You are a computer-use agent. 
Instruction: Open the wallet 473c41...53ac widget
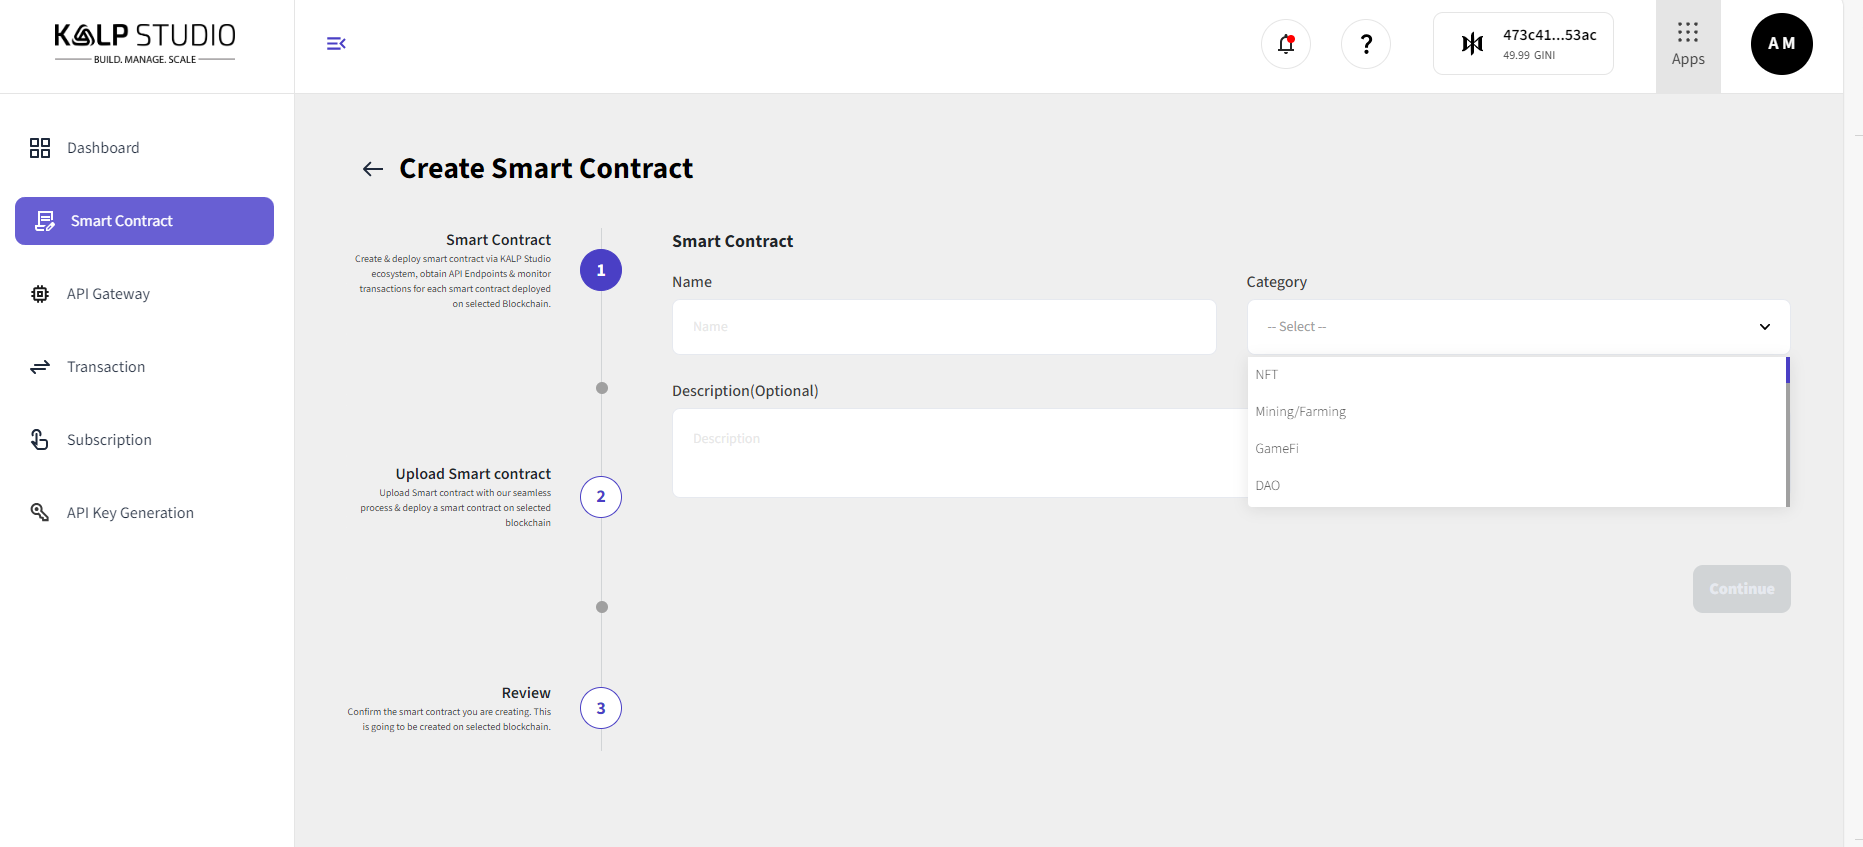click(1522, 44)
